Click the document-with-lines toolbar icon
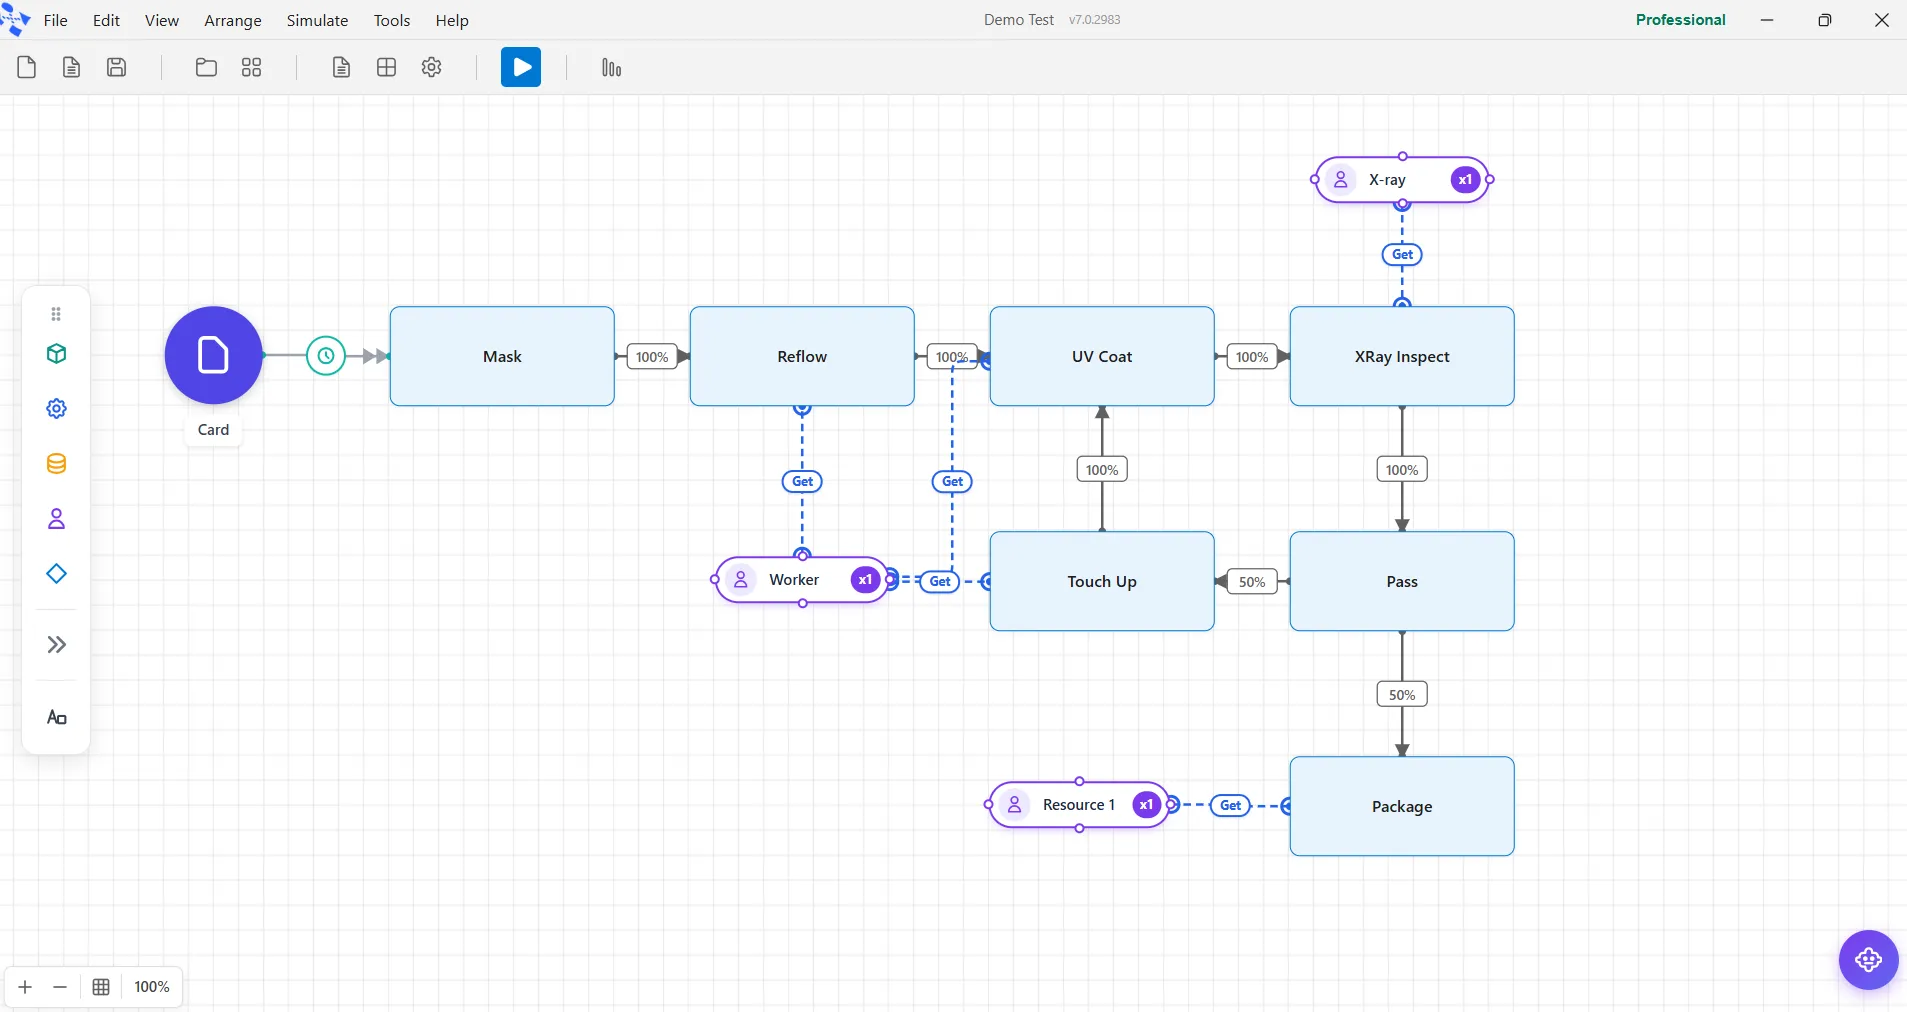The width and height of the screenshot is (1907, 1012). [x=71, y=67]
